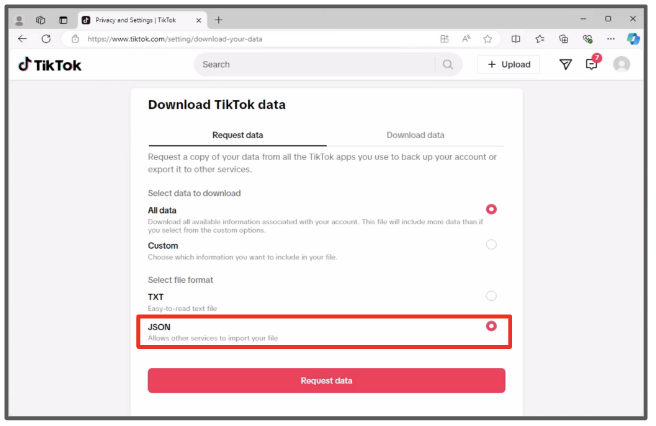Click the Upload button
The width and height of the screenshot is (656, 426).
point(508,64)
